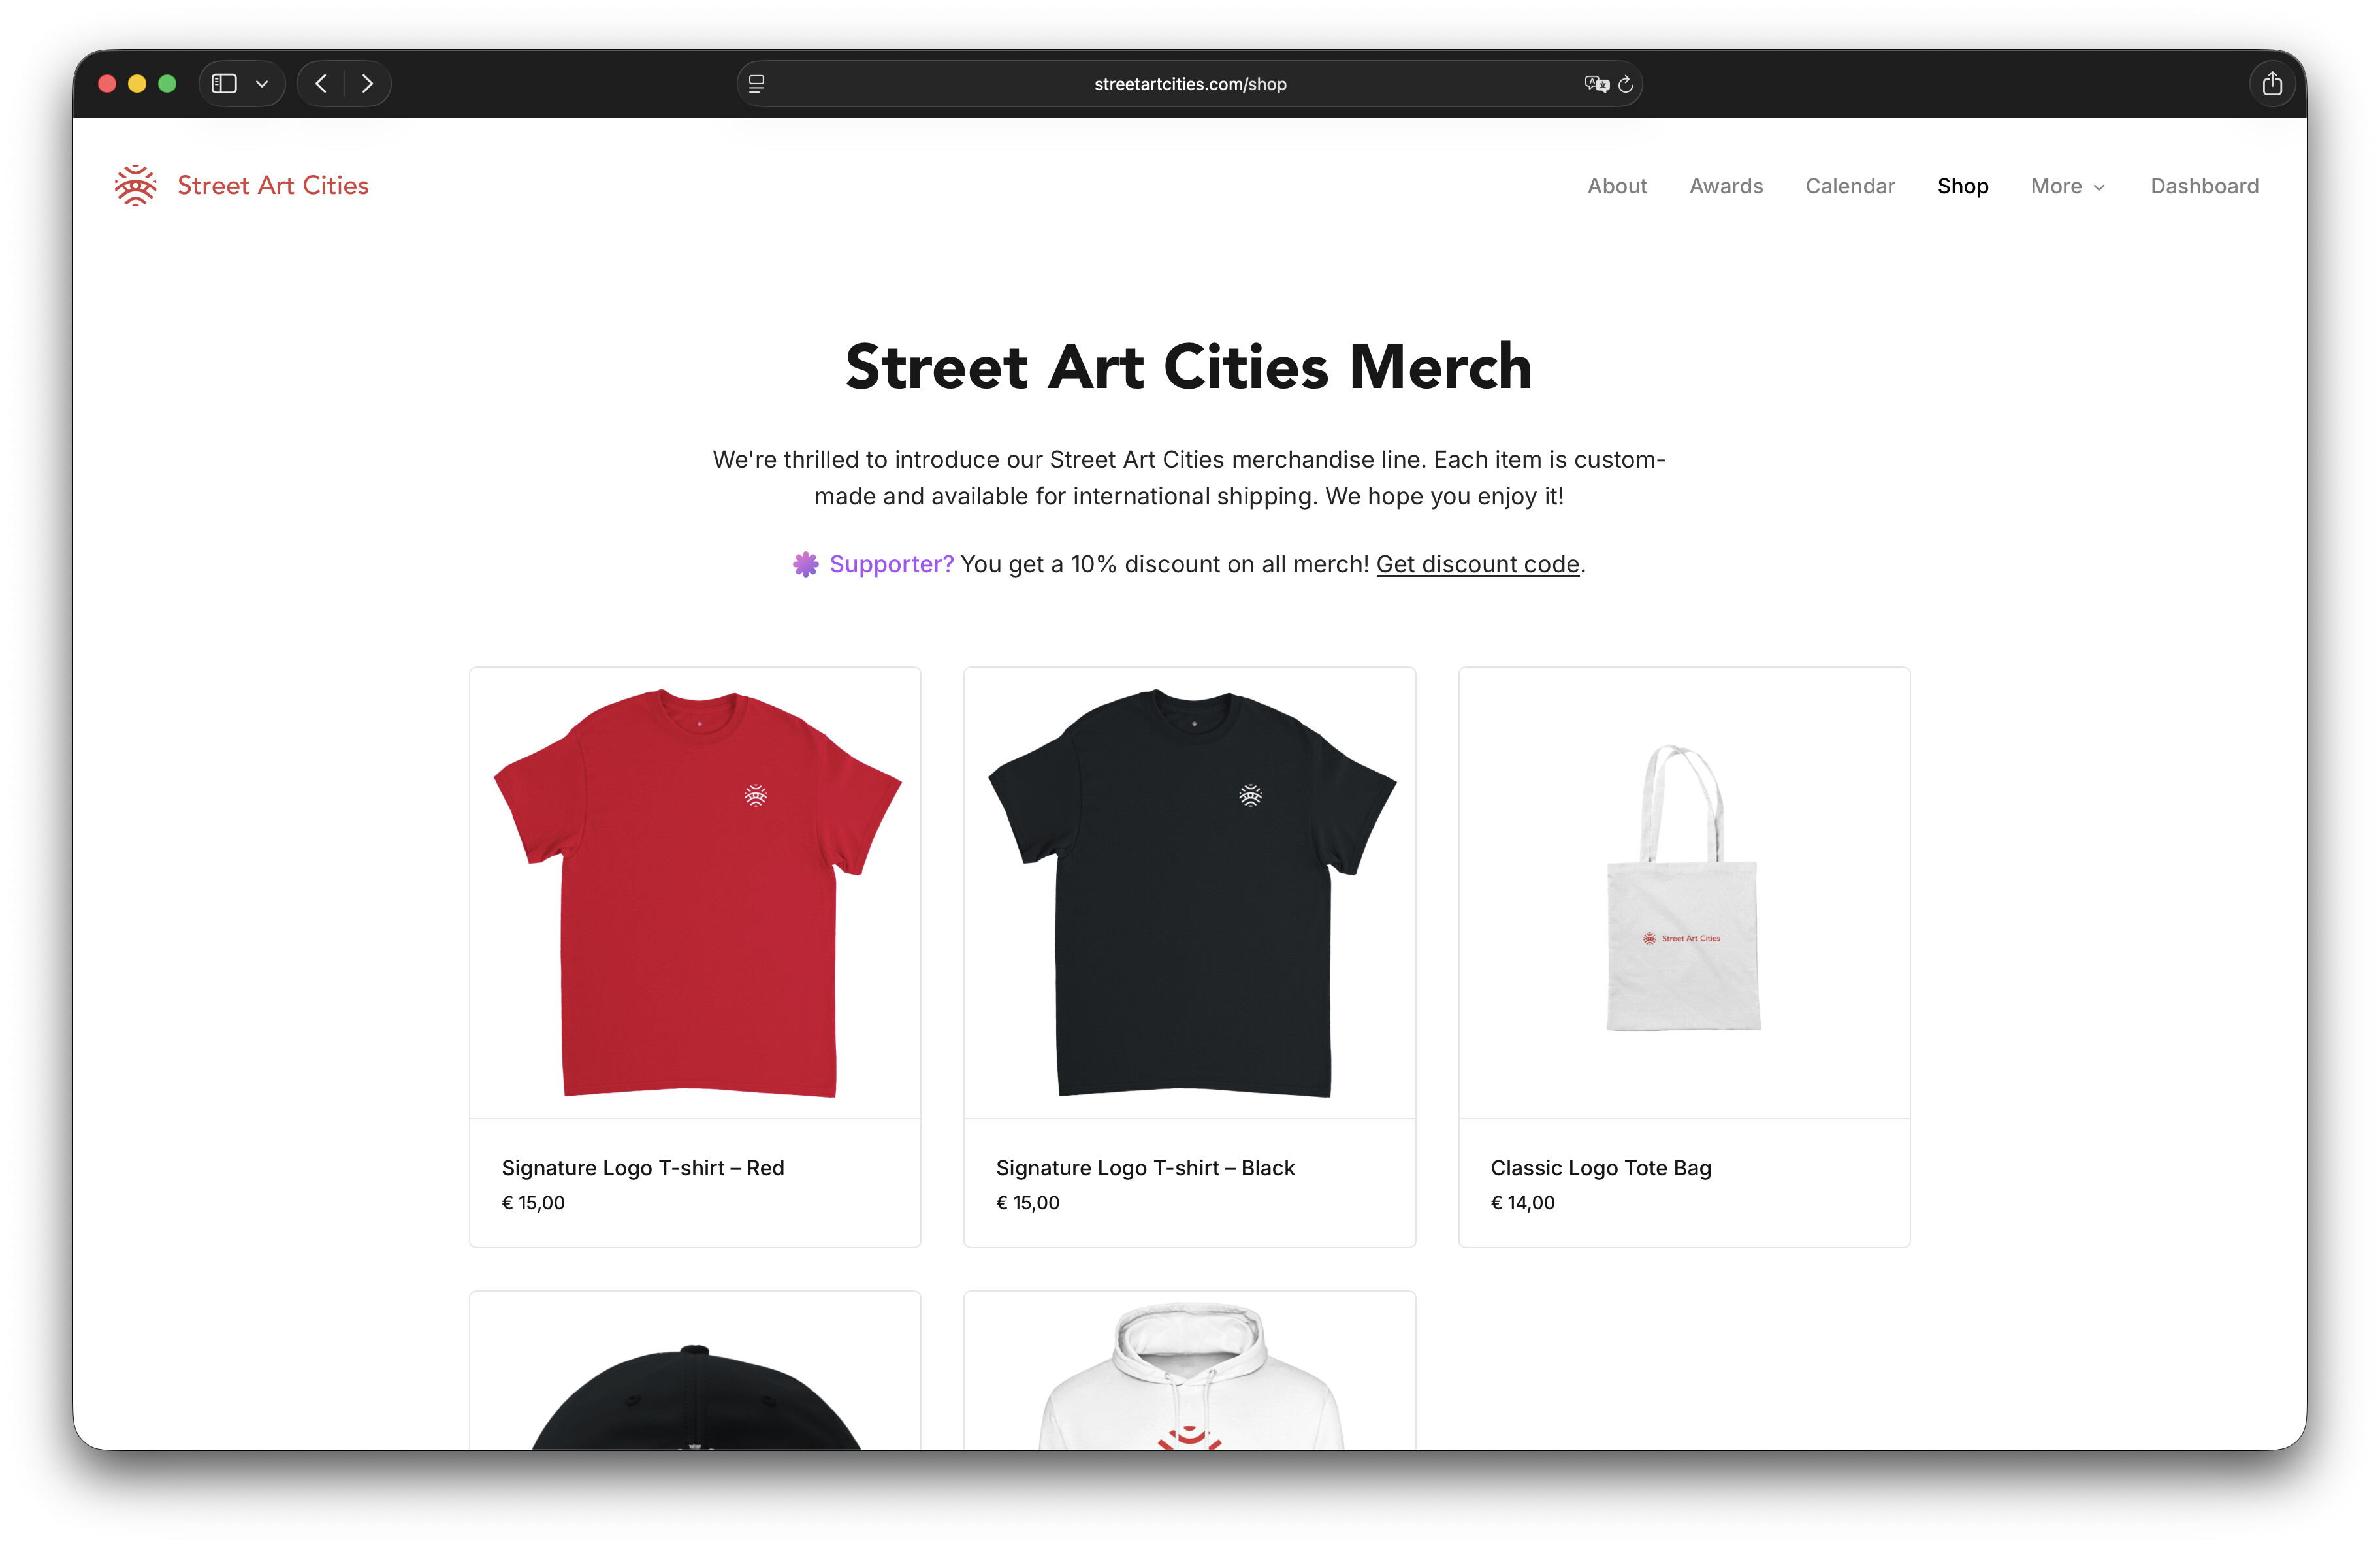This screenshot has width=2380, height=1547.
Task: Click the purple Supporter flower icon
Action: (806, 565)
